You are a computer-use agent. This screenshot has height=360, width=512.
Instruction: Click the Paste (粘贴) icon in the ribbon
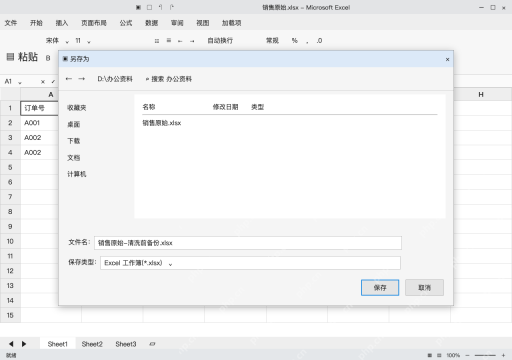pyautogui.click(x=10, y=57)
